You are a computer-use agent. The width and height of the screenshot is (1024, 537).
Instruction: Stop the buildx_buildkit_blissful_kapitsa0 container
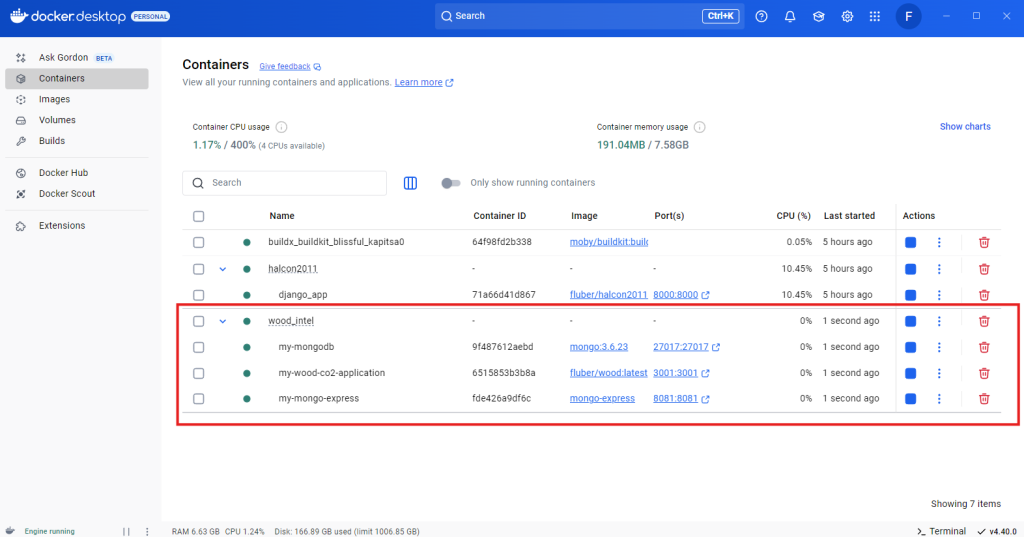[x=910, y=242]
